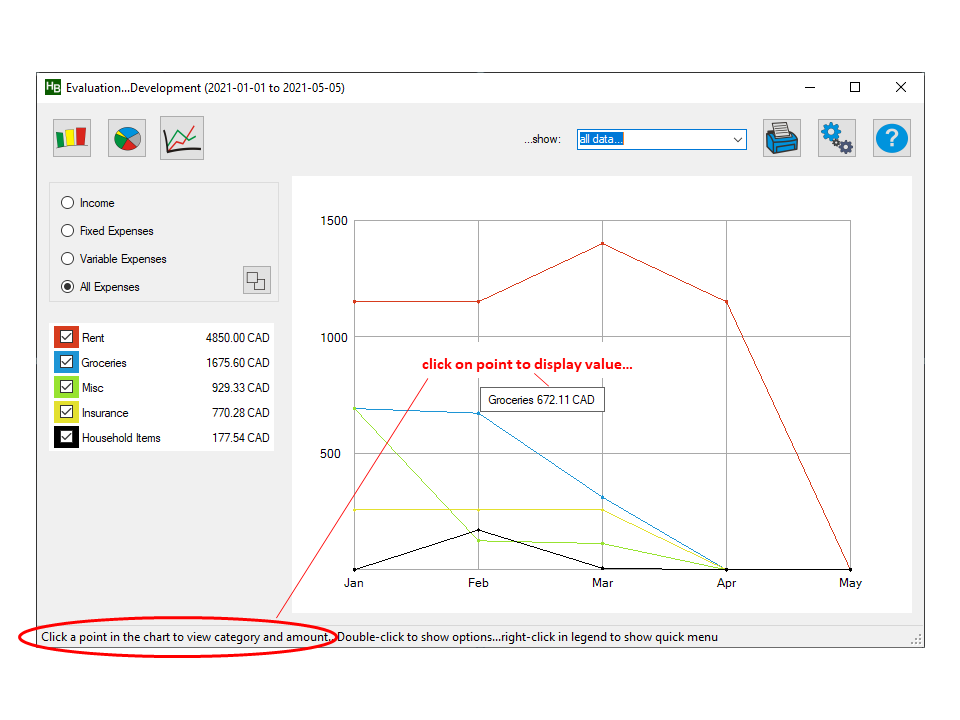Select the Fixed Expenses radio button
The width and height of the screenshot is (960, 720).
tap(68, 231)
